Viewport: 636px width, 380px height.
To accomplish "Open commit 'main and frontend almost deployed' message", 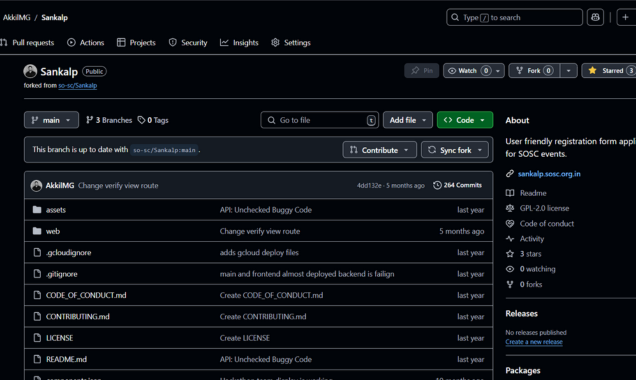I will (x=307, y=274).
